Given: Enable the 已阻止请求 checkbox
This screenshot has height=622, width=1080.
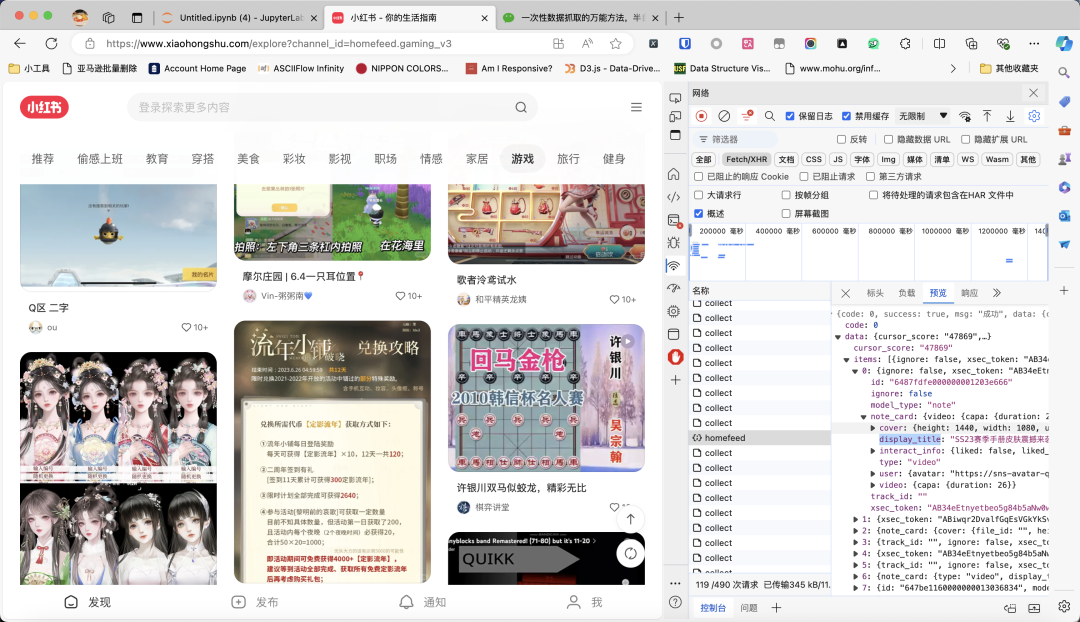Looking at the screenshot, I should (x=804, y=176).
